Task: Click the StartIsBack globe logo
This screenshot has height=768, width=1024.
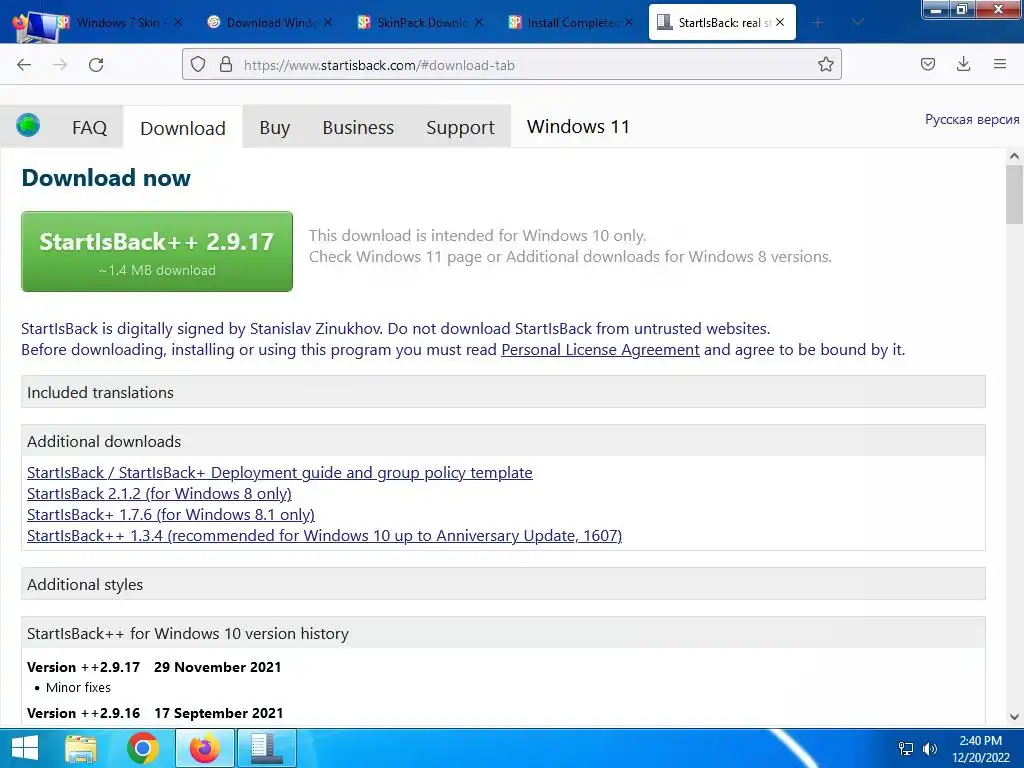Action: pos(28,125)
